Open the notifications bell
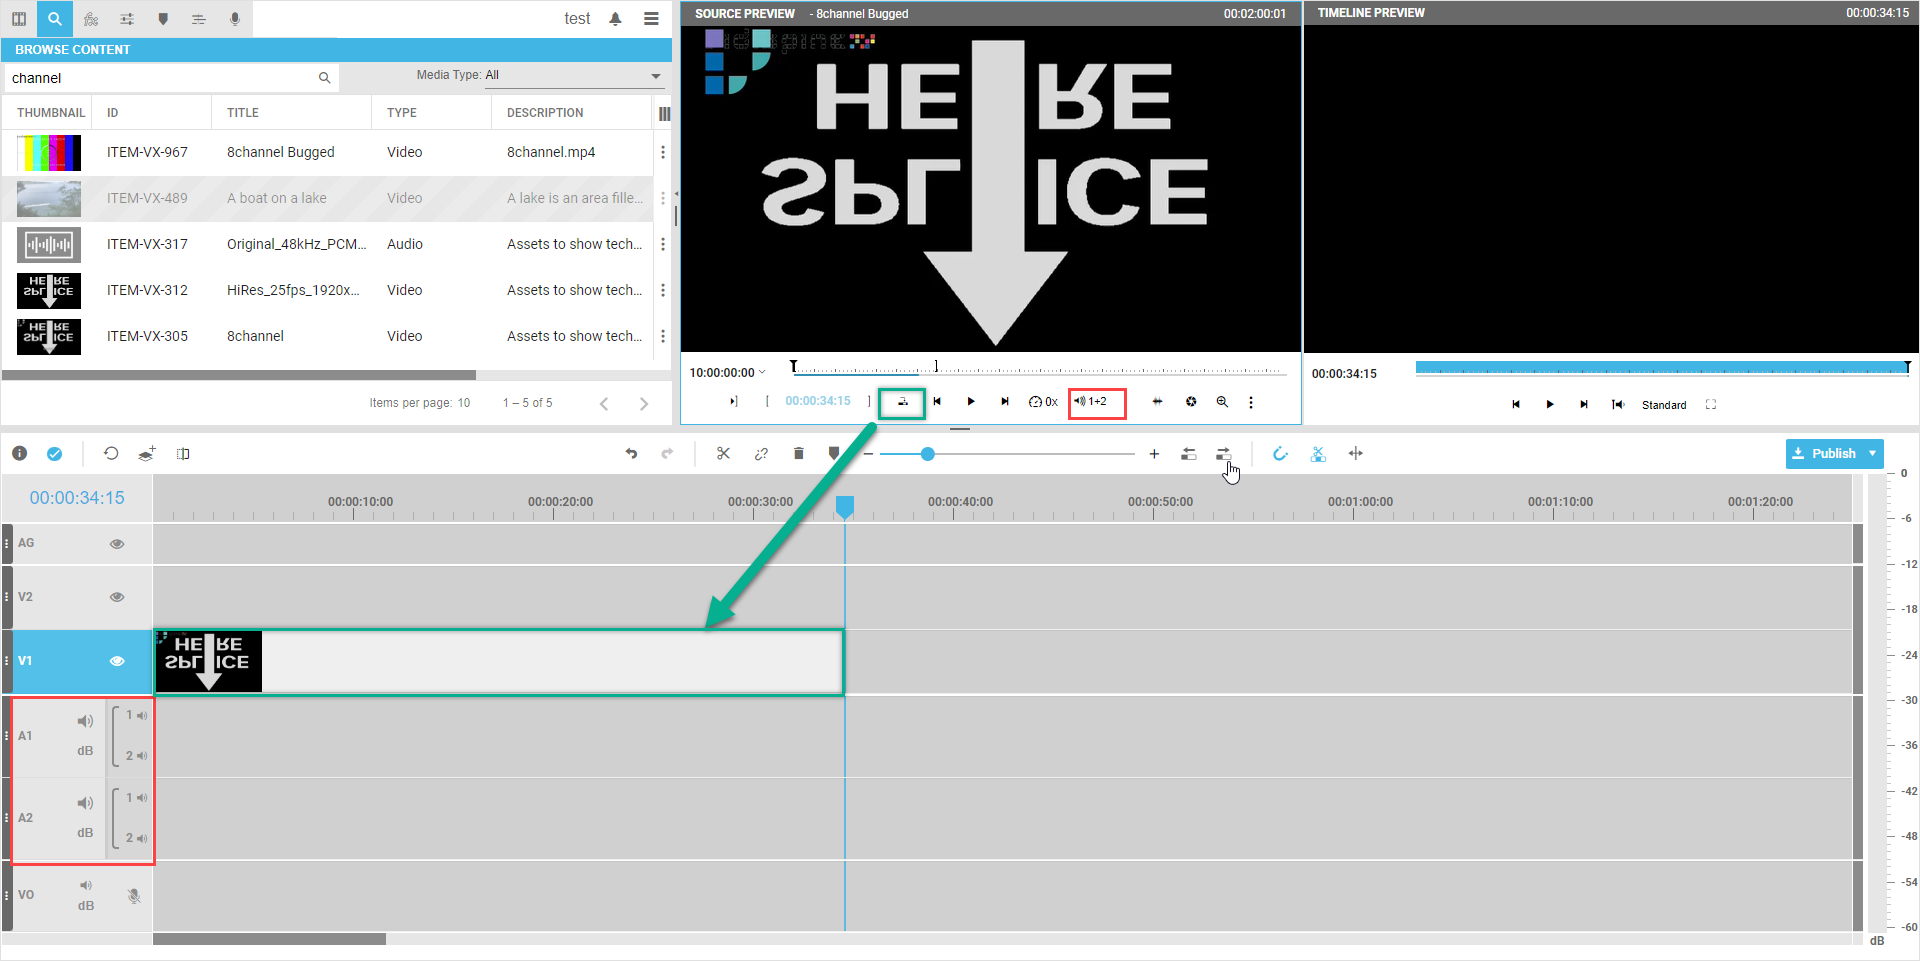1920x961 pixels. pyautogui.click(x=615, y=19)
